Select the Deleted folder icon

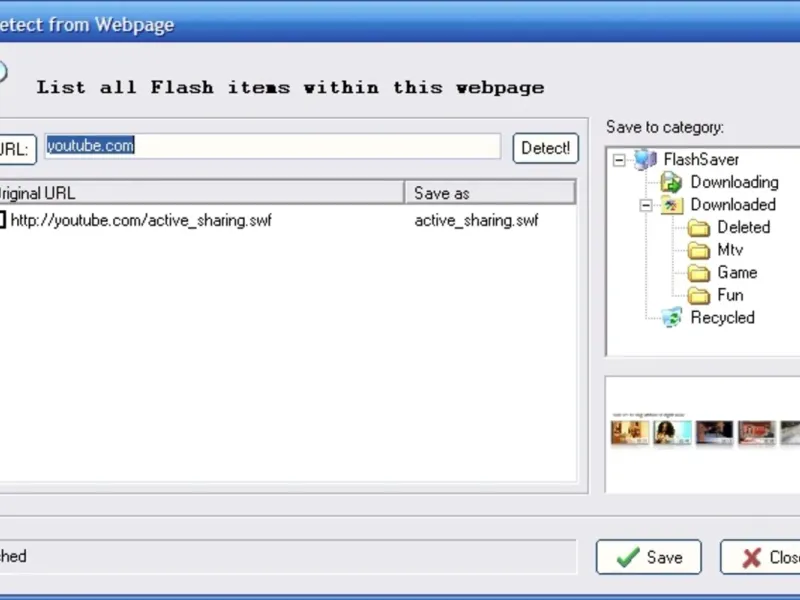(x=699, y=228)
